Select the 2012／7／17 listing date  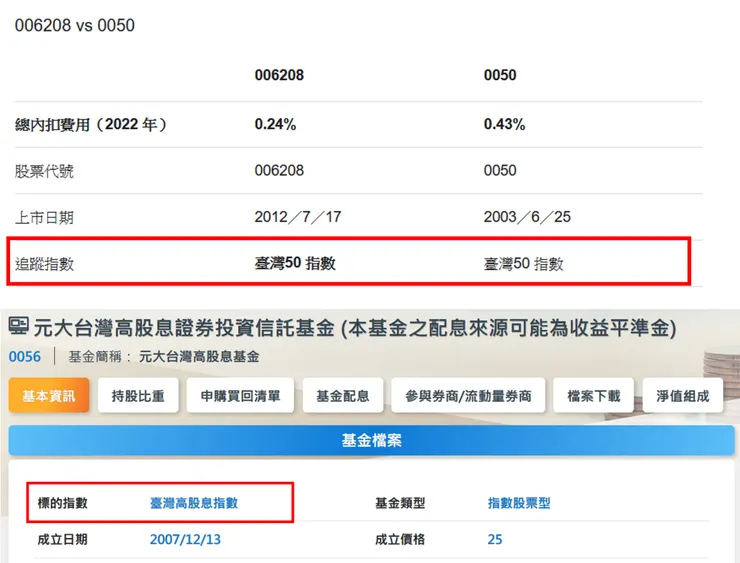(x=298, y=217)
